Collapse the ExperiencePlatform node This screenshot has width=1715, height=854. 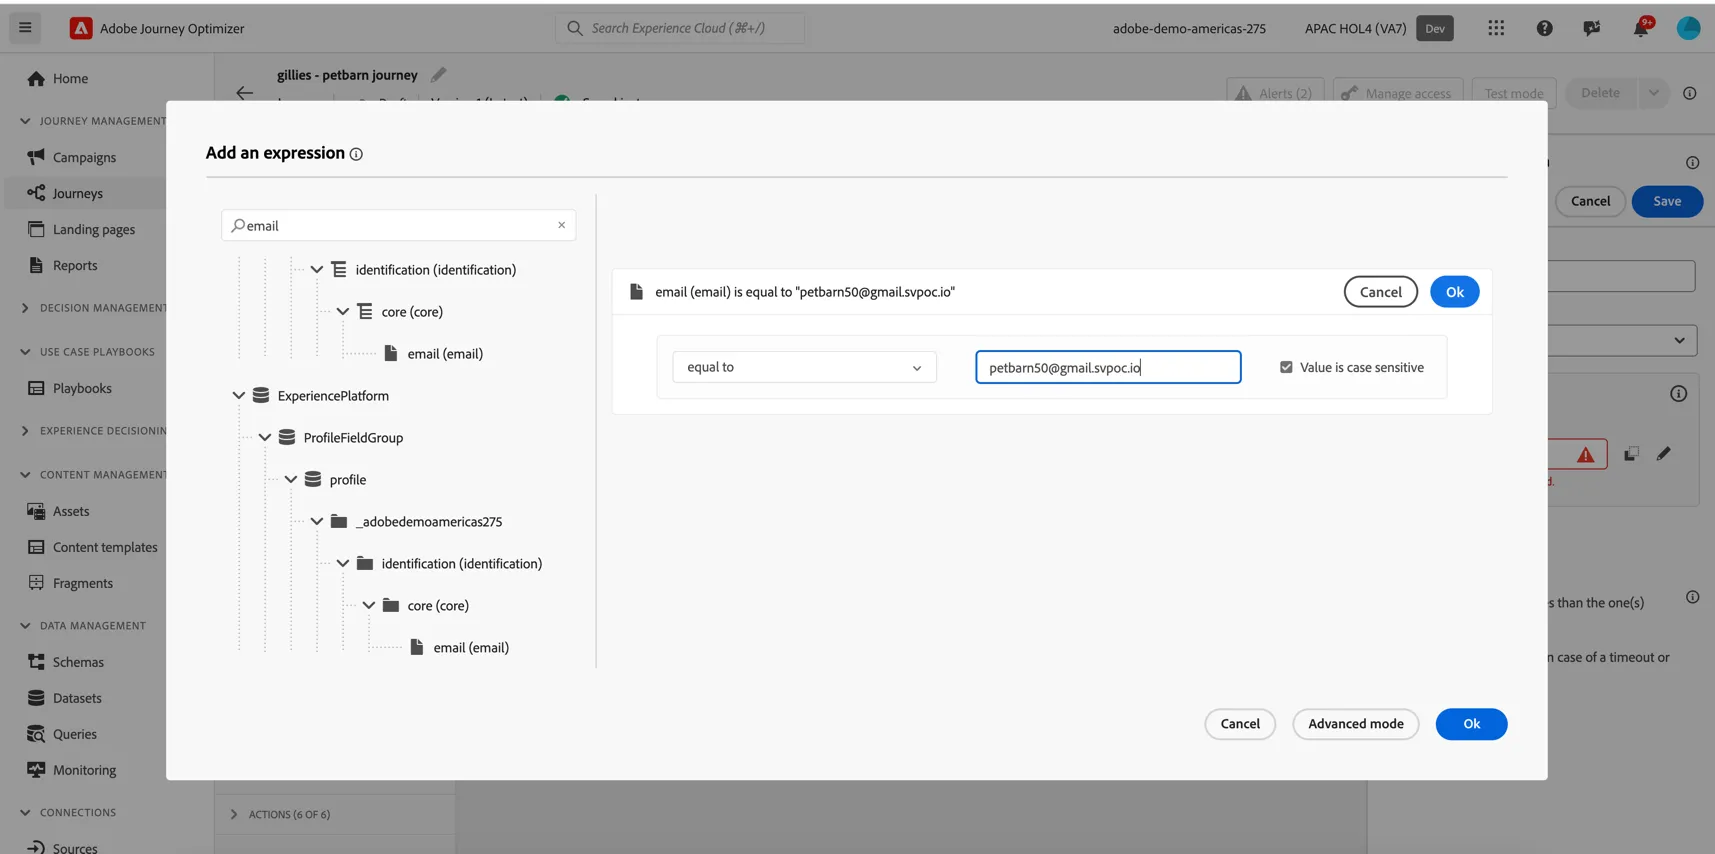tap(239, 396)
